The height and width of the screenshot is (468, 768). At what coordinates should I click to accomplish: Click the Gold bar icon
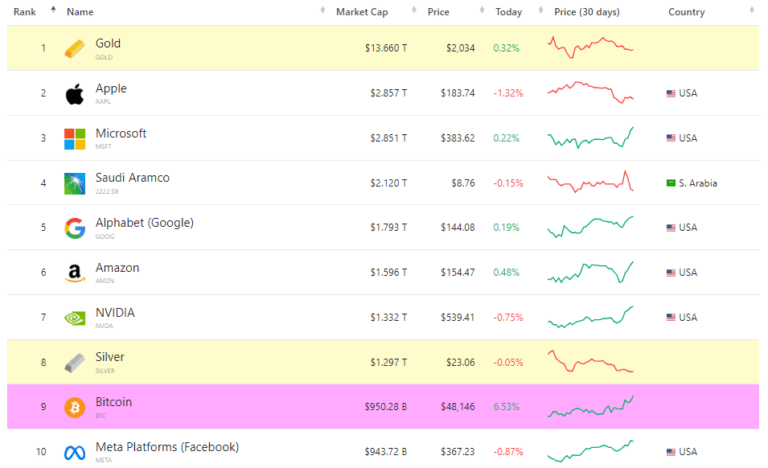tap(74, 49)
